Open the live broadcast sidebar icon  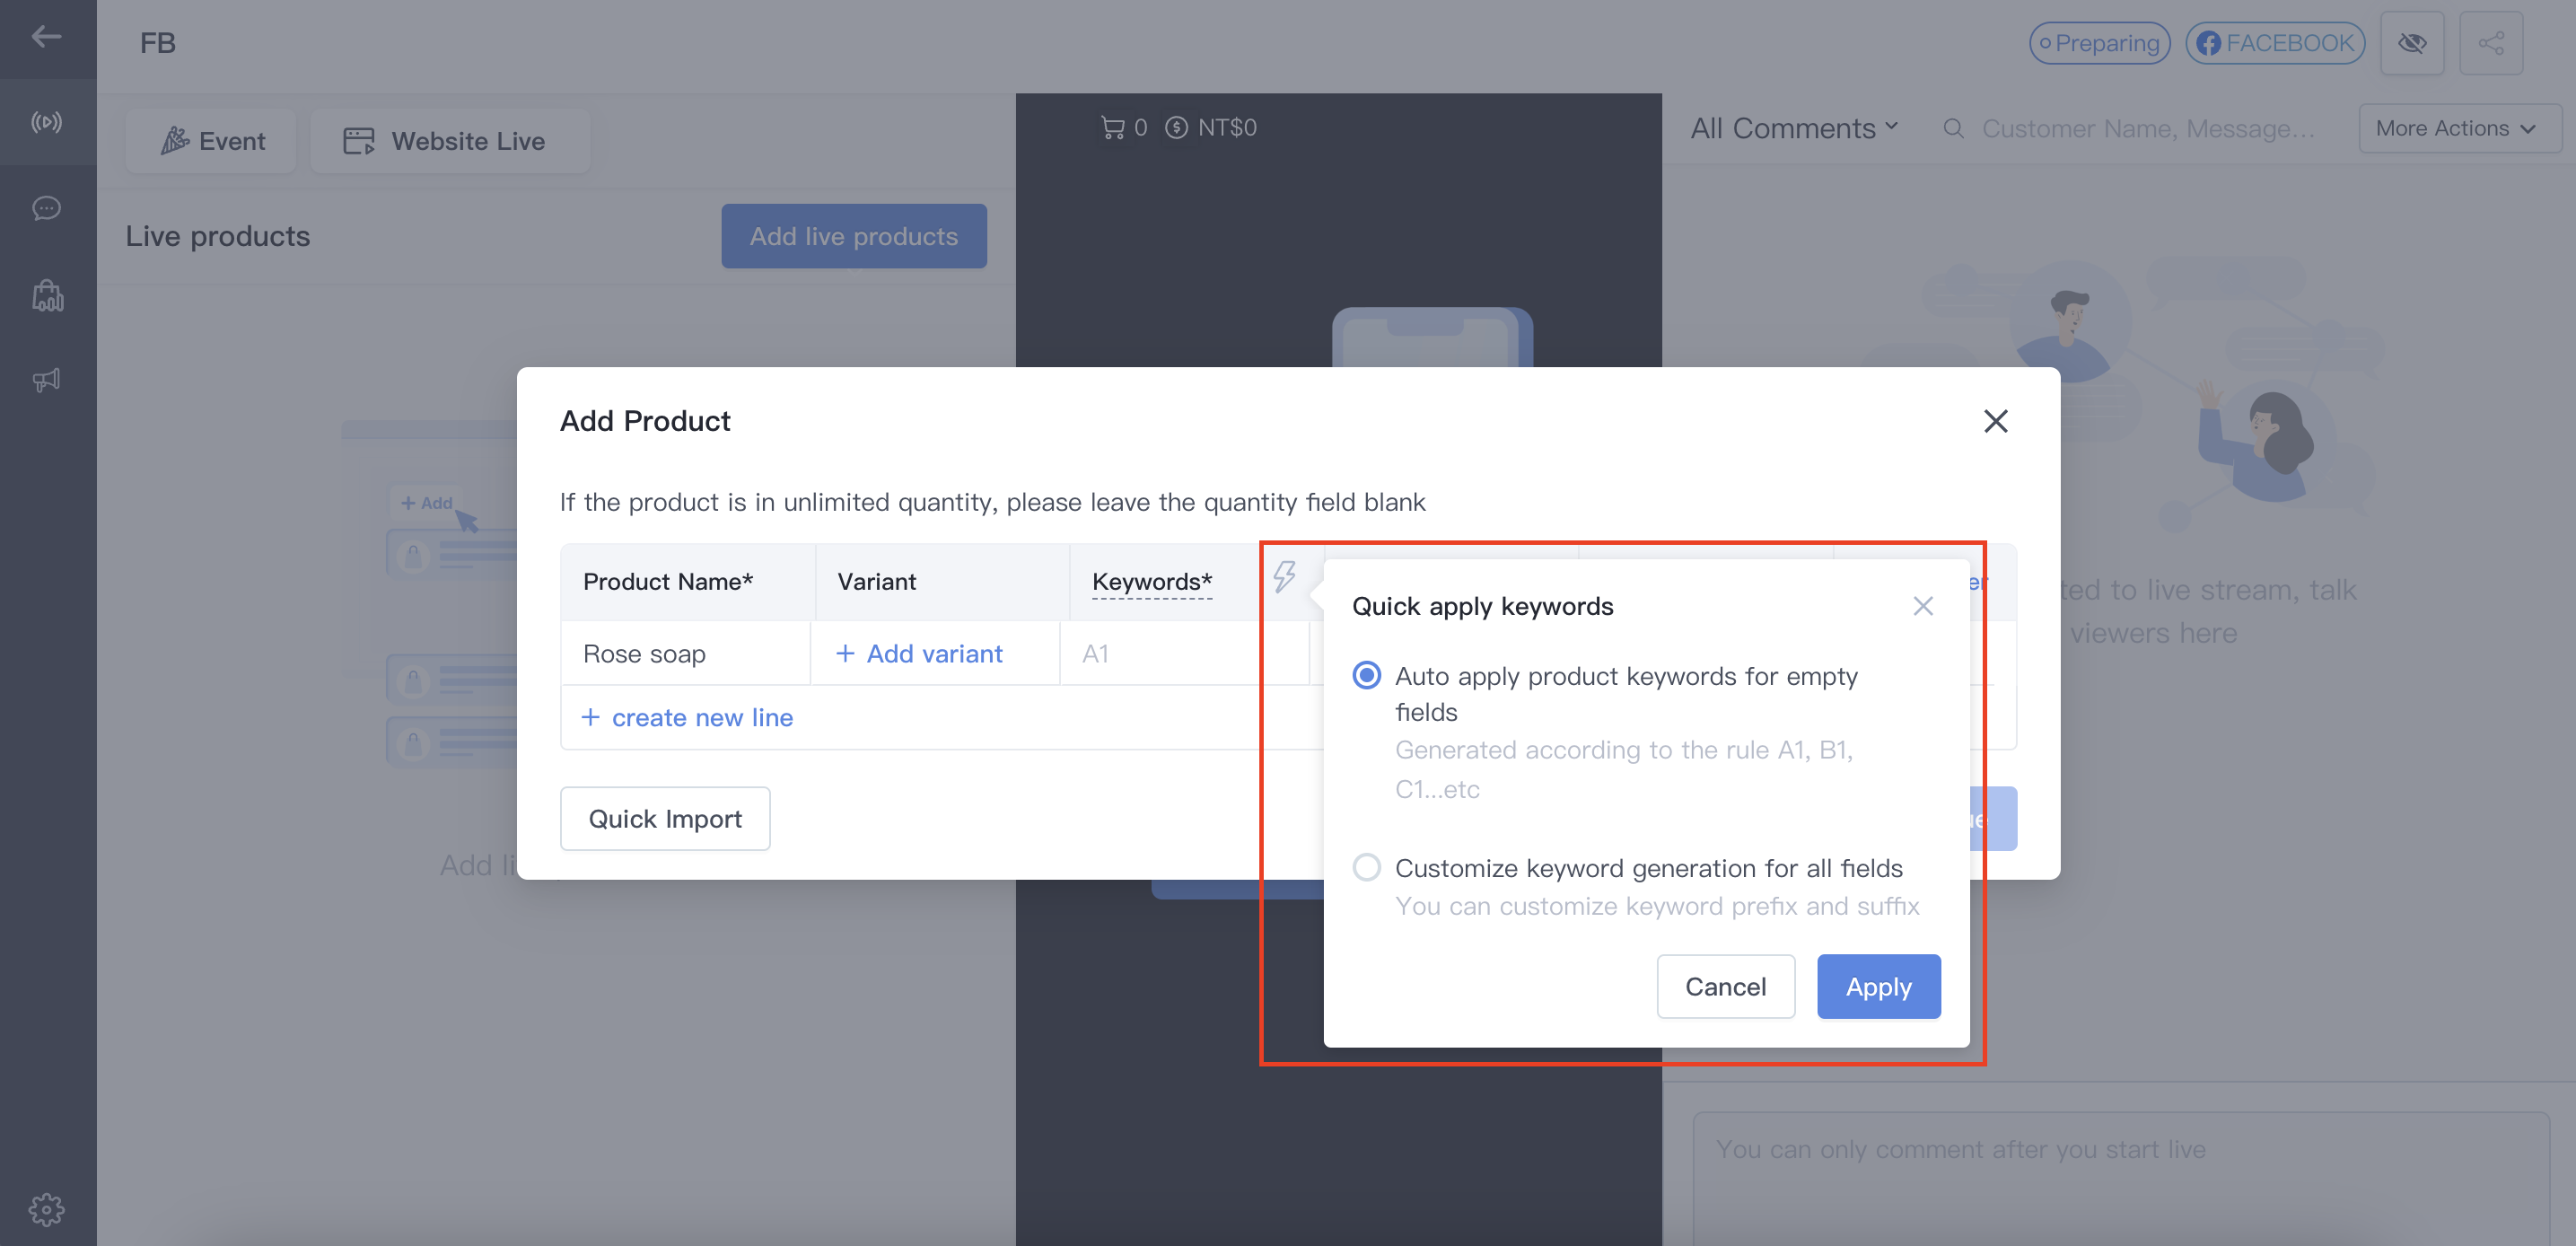coord(46,122)
